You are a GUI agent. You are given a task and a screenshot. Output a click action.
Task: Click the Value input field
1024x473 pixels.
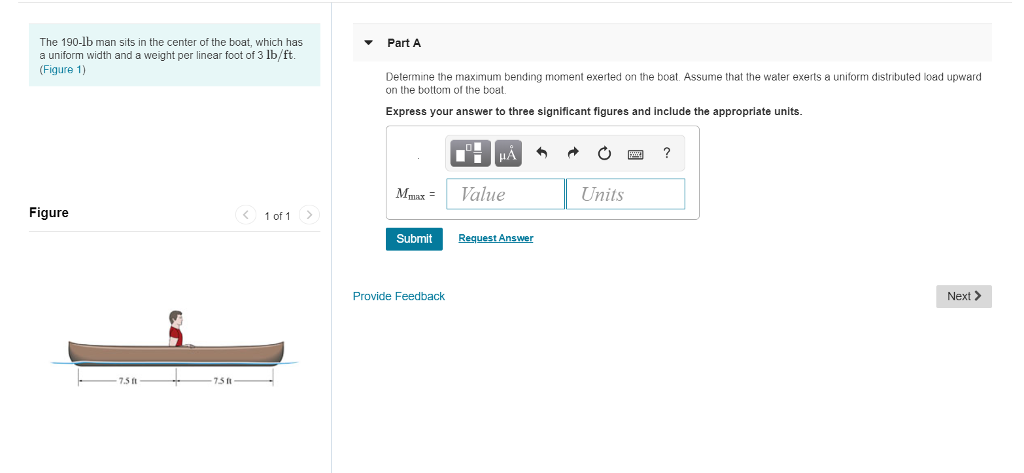click(505, 194)
